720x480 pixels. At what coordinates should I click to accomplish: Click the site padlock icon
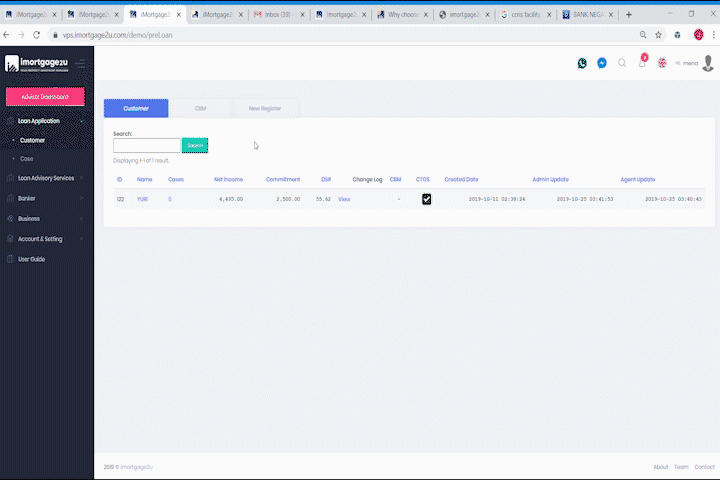click(55, 35)
